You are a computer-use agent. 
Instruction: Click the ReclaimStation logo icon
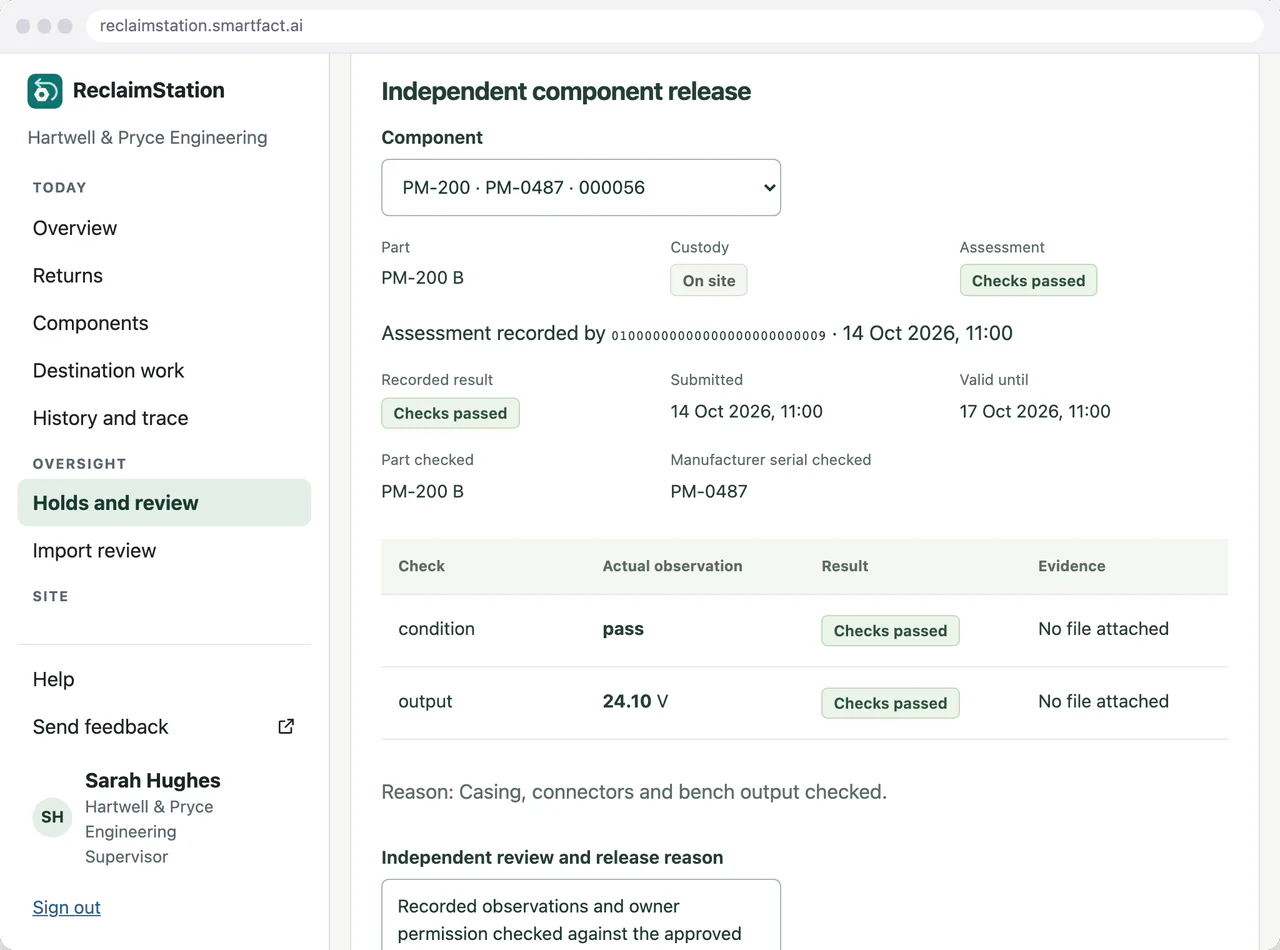(x=45, y=91)
